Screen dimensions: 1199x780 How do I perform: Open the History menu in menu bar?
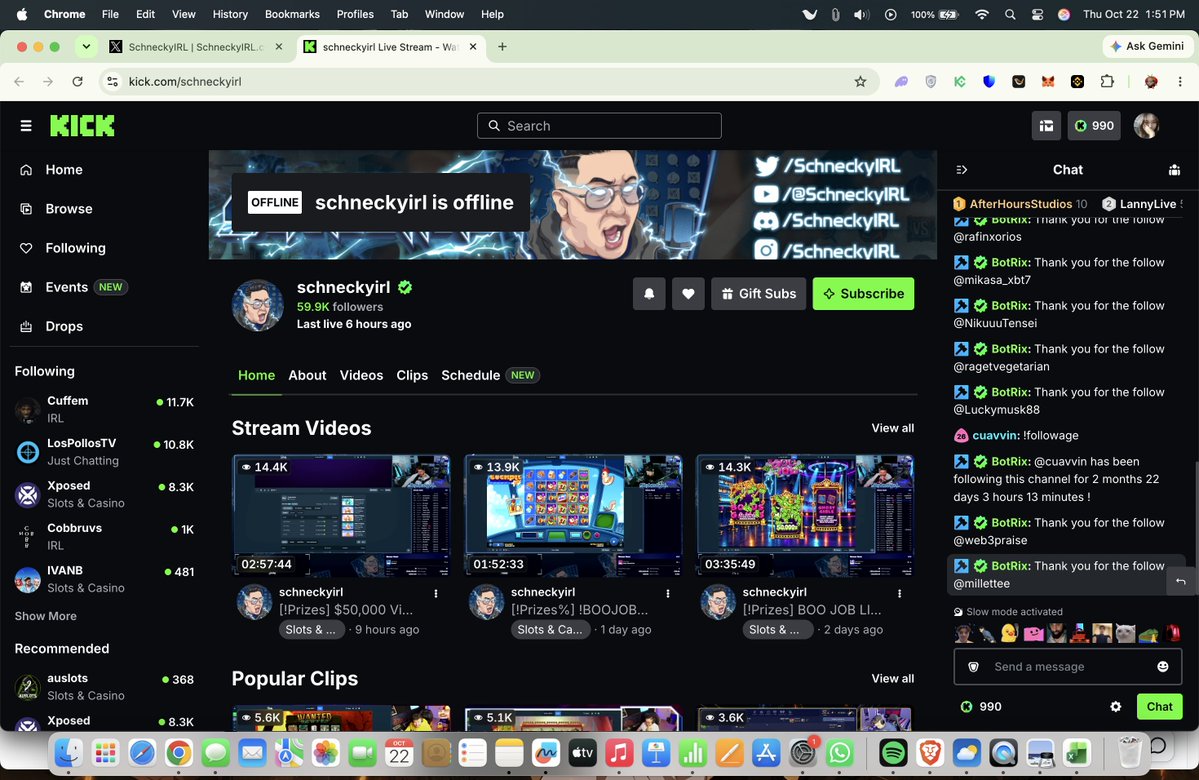(230, 14)
